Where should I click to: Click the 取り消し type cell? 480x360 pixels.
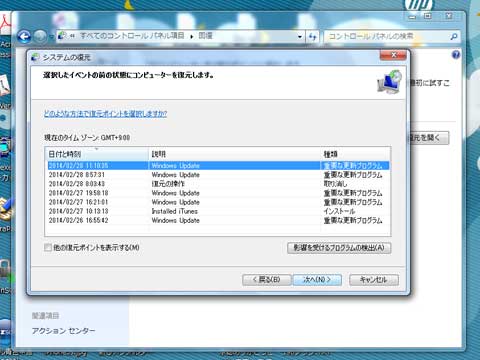335,184
